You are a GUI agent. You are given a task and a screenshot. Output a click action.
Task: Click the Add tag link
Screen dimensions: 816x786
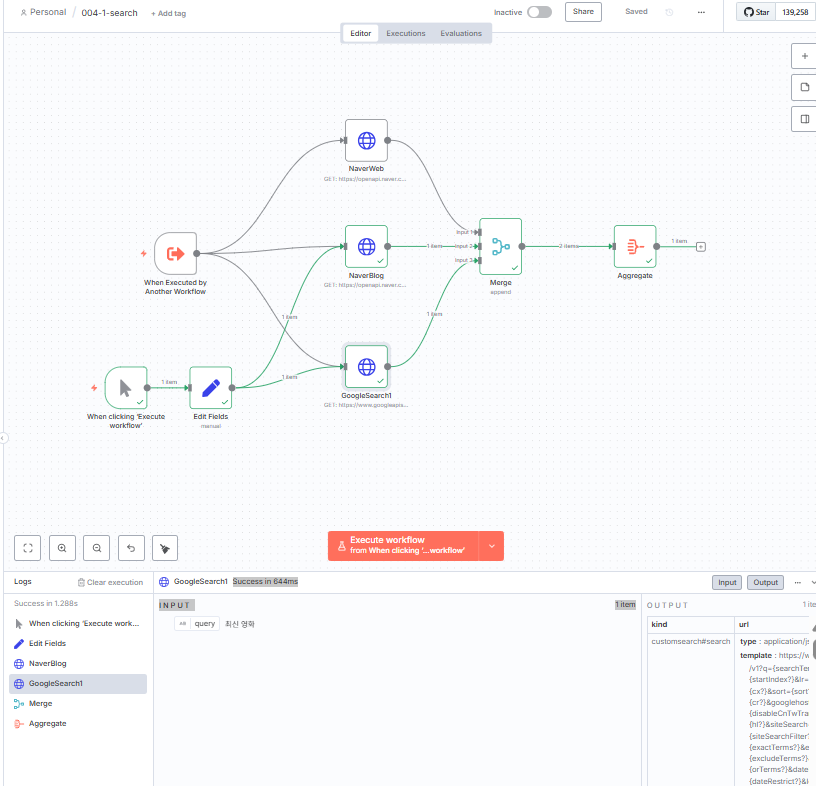point(168,14)
